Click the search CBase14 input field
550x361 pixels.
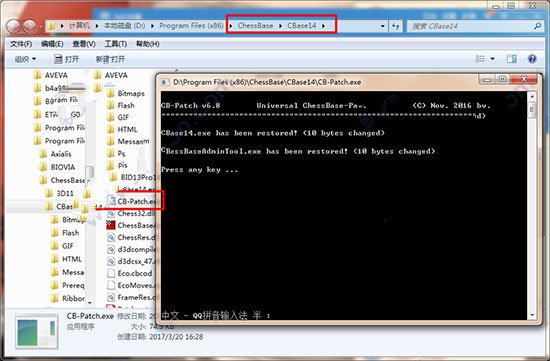pos(470,26)
